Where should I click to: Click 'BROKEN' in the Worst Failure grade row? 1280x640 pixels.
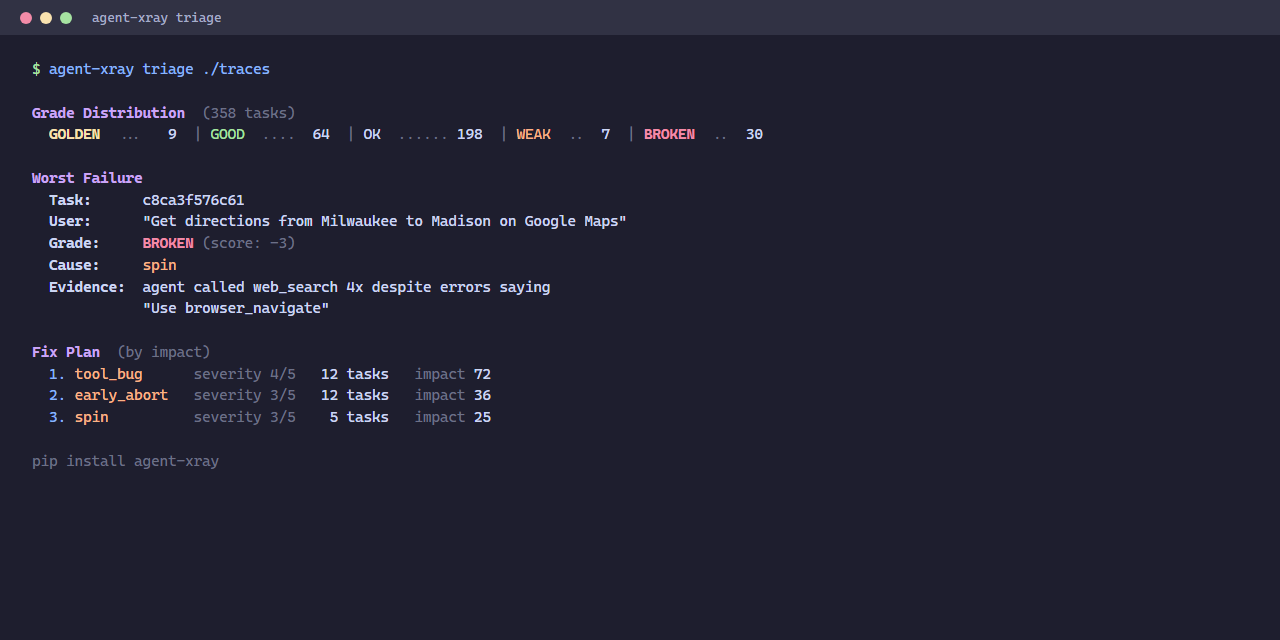coord(168,243)
